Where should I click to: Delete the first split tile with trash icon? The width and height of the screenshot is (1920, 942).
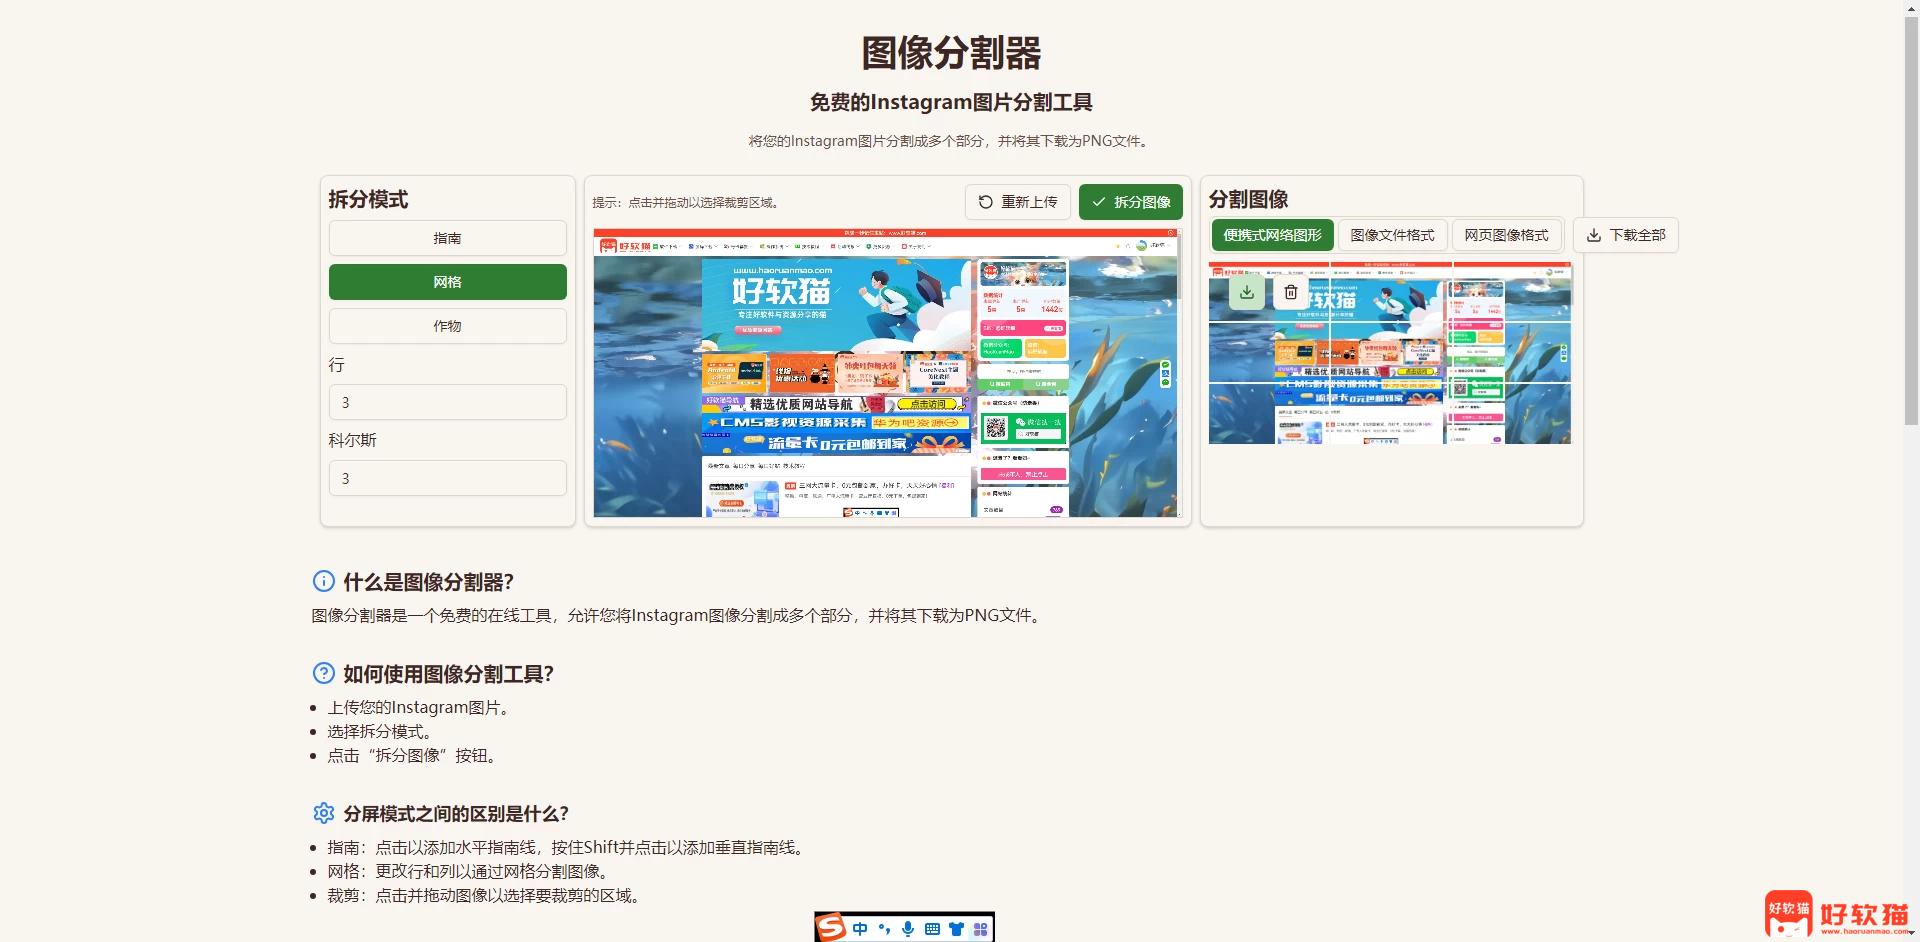click(1291, 293)
